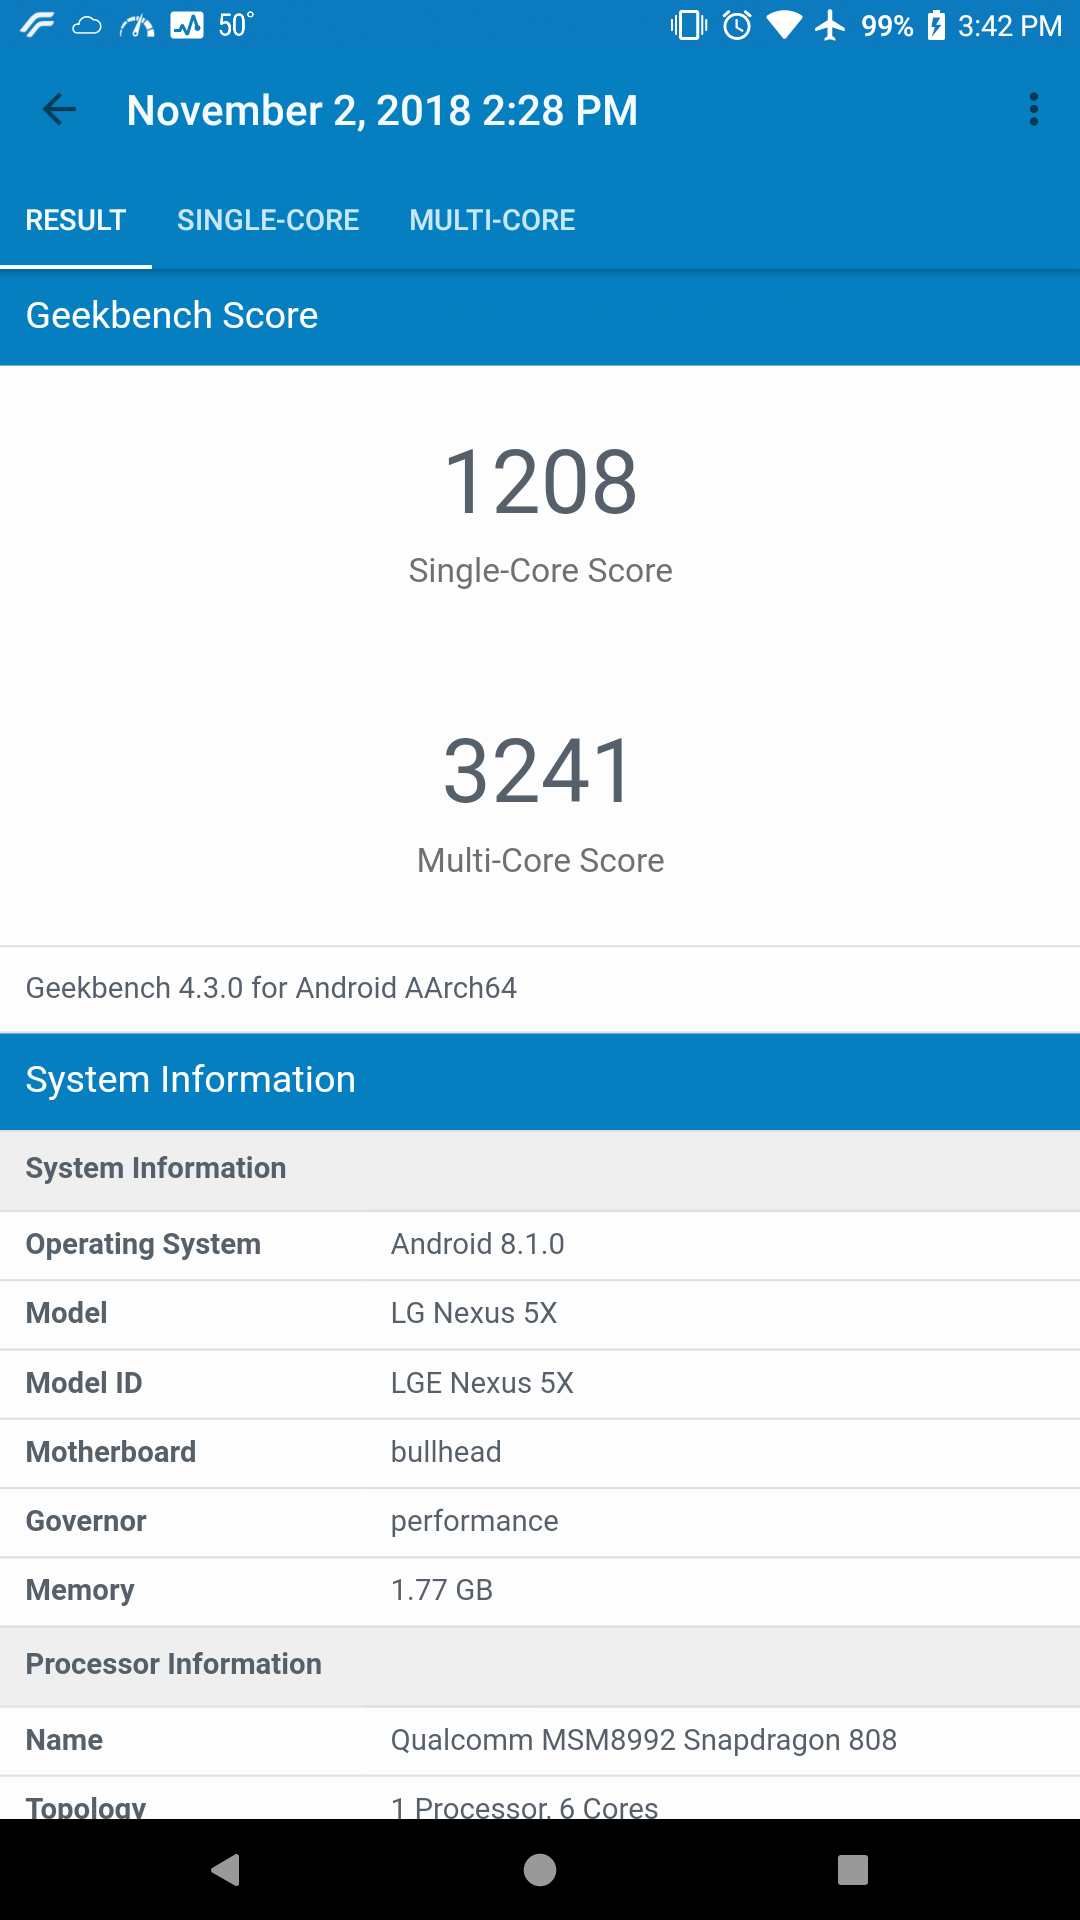Tap the 3:42 PM status bar clock
The height and width of the screenshot is (1920, 1080).
pyautogui.click(x=1010, y=25)
